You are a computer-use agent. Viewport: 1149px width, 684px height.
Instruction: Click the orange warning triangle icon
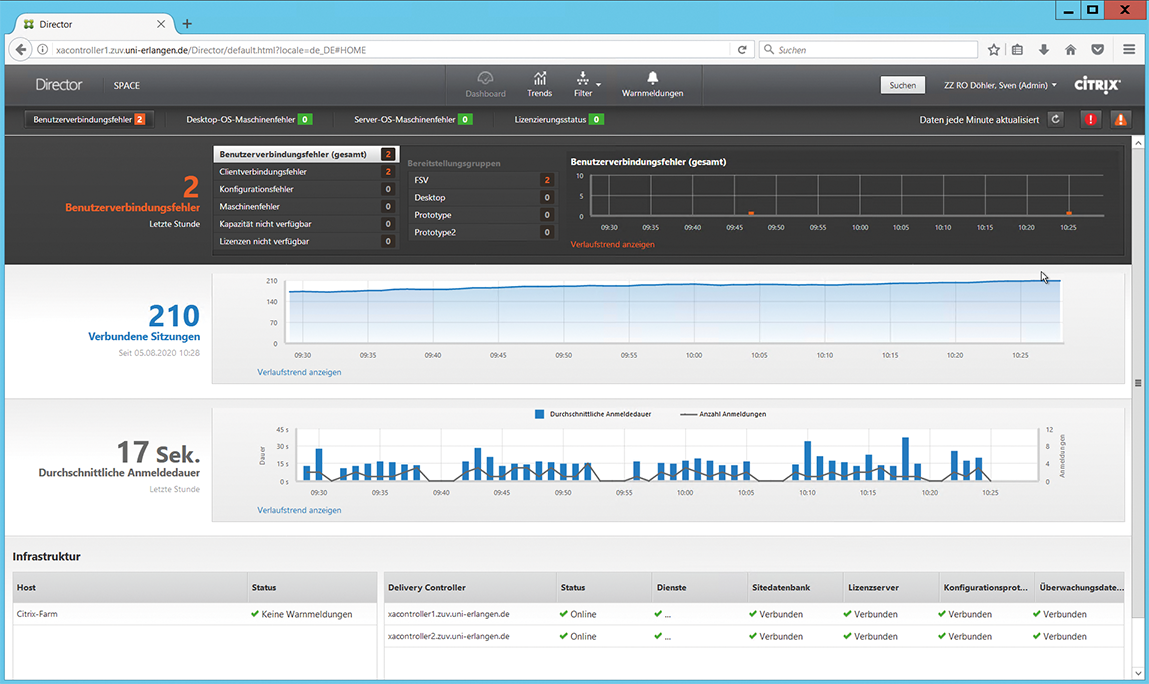pos(1120,119)
